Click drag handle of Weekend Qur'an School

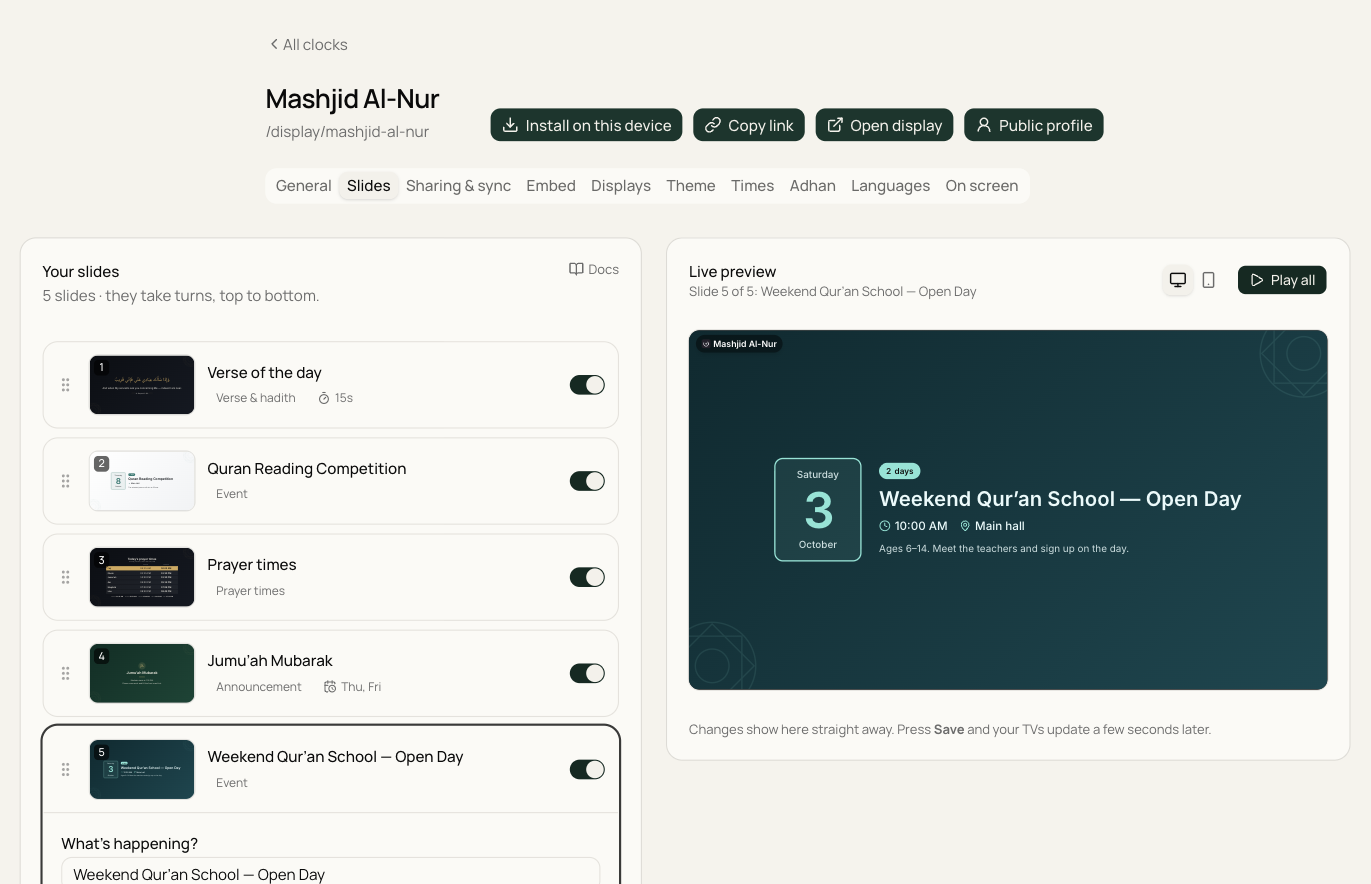point(65,769)
